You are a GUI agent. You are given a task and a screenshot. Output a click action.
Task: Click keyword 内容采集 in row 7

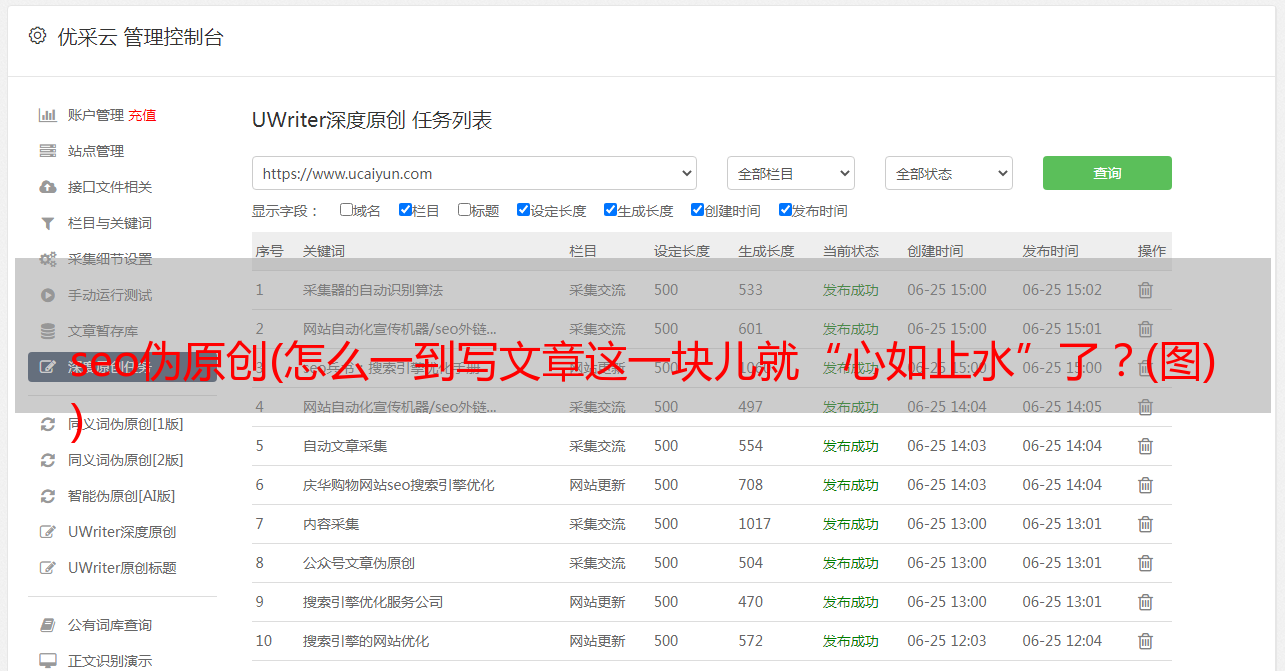pos(331,524)
